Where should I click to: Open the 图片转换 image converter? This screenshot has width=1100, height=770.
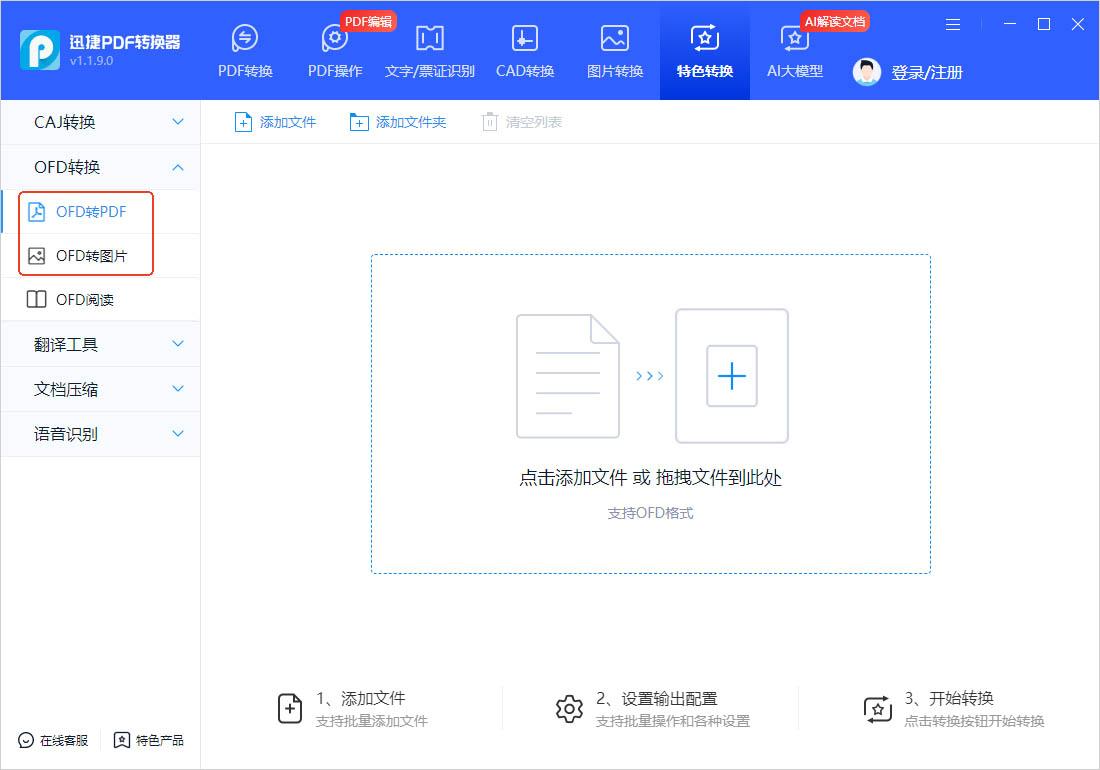coord(613,50)
